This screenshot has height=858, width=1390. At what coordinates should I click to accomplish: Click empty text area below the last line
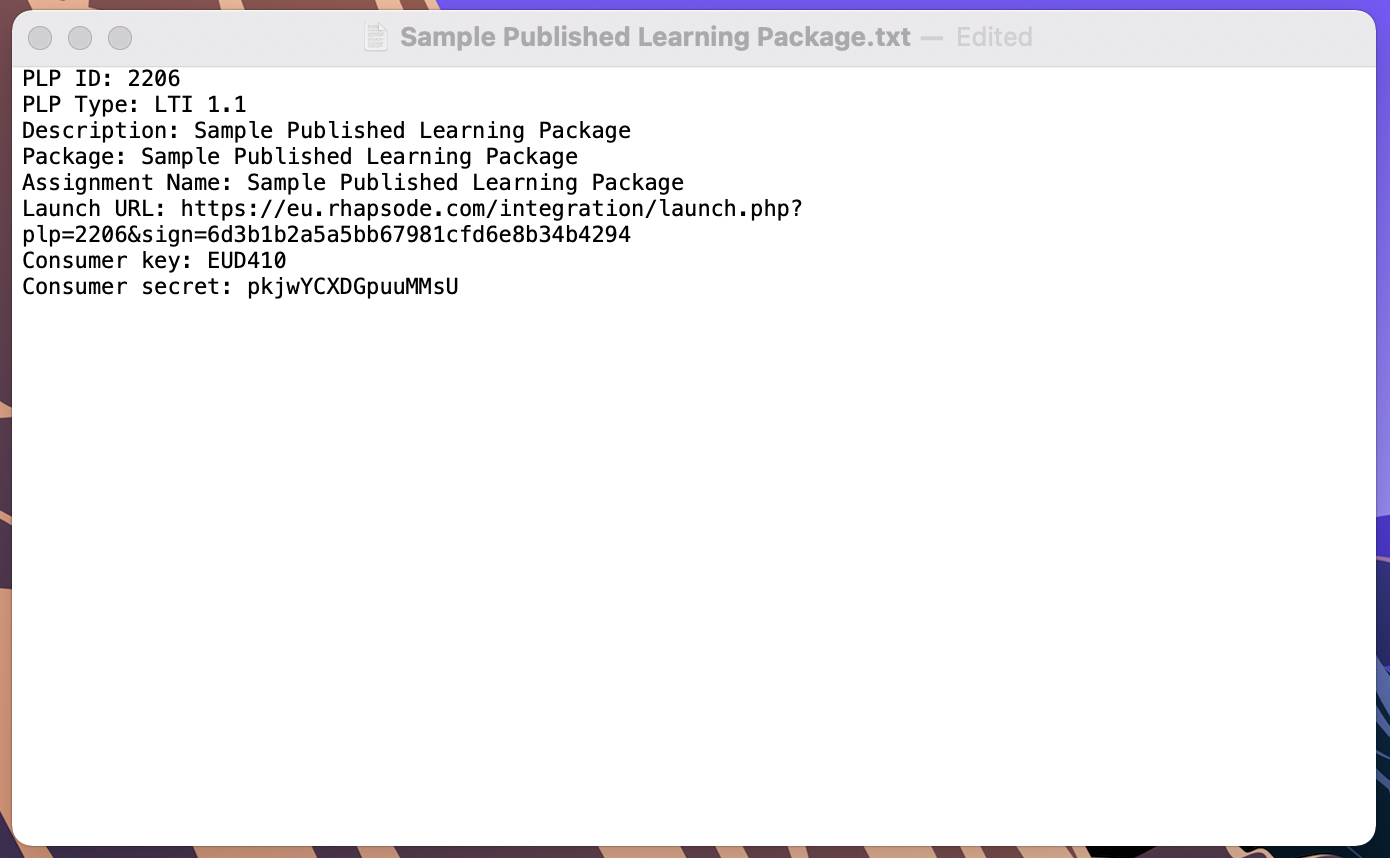coord(694,570)
